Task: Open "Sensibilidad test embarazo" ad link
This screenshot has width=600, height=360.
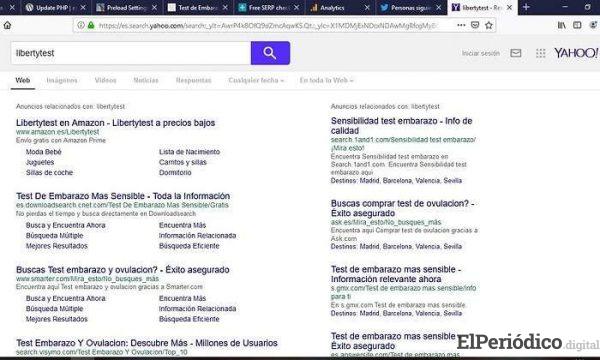Action: (x=401, y=125)
